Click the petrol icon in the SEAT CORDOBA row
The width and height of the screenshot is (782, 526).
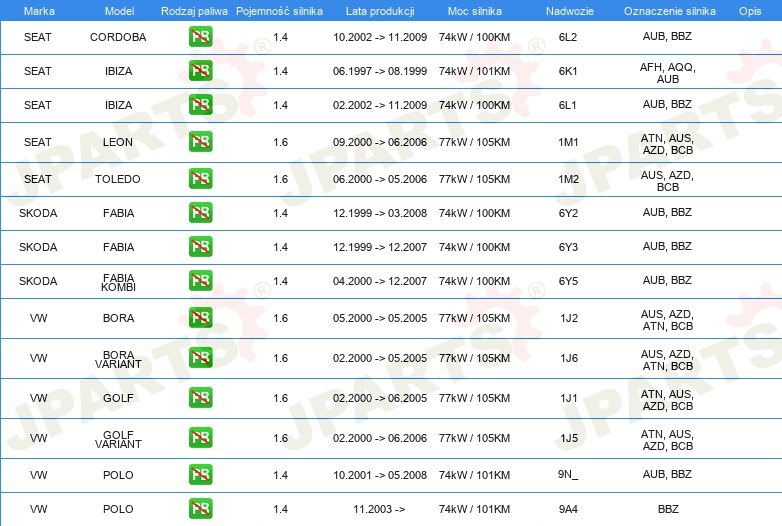pos(200,37)
